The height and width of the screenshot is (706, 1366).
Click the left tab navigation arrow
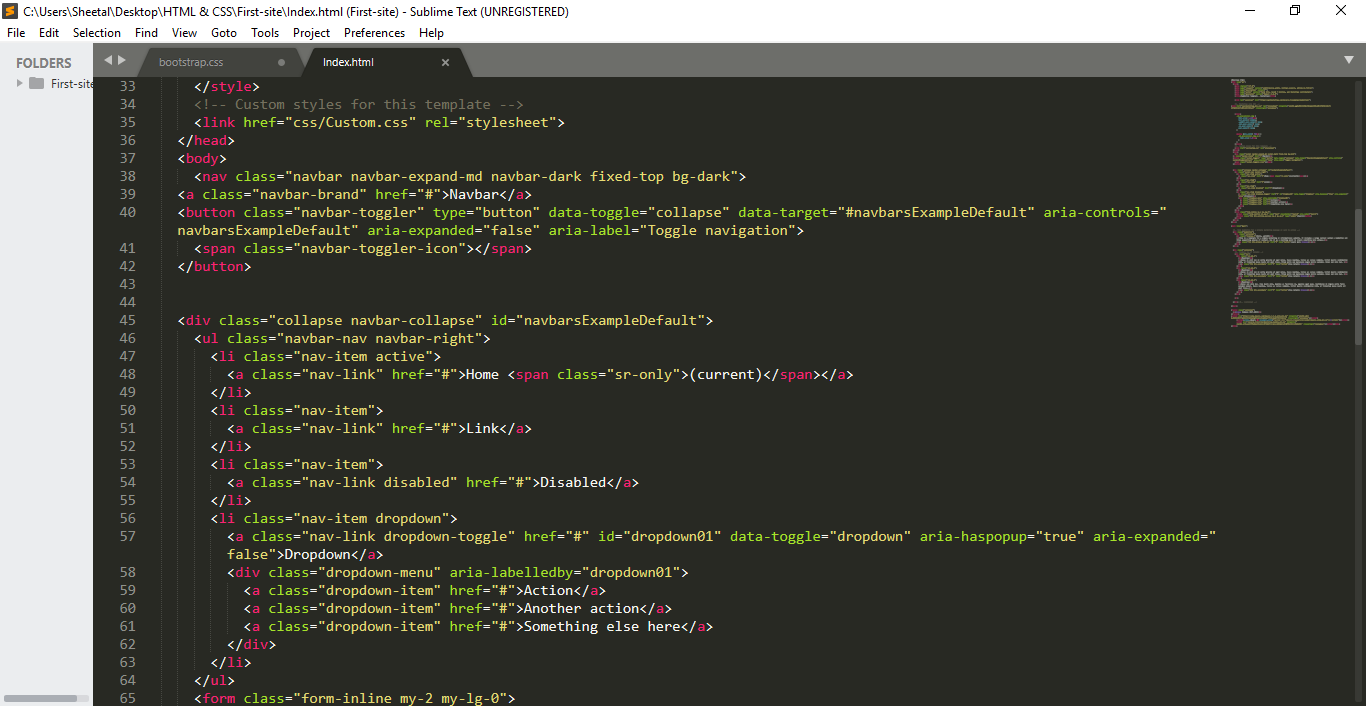(108, 61)
